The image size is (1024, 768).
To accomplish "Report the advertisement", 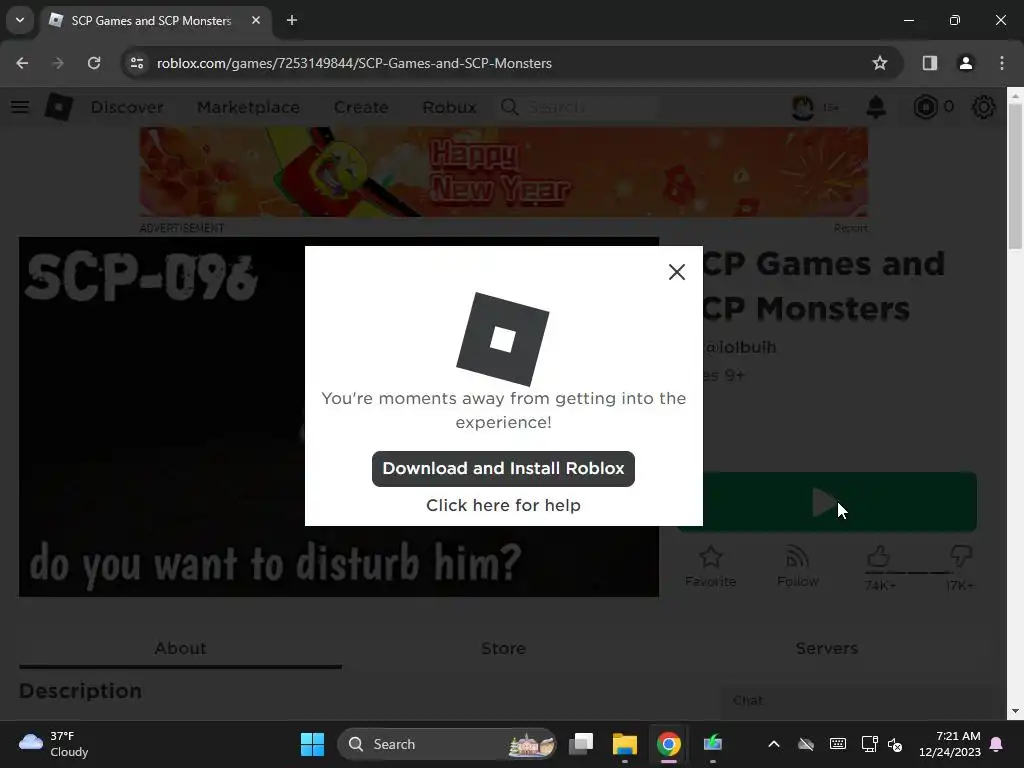I will point(850,228).
